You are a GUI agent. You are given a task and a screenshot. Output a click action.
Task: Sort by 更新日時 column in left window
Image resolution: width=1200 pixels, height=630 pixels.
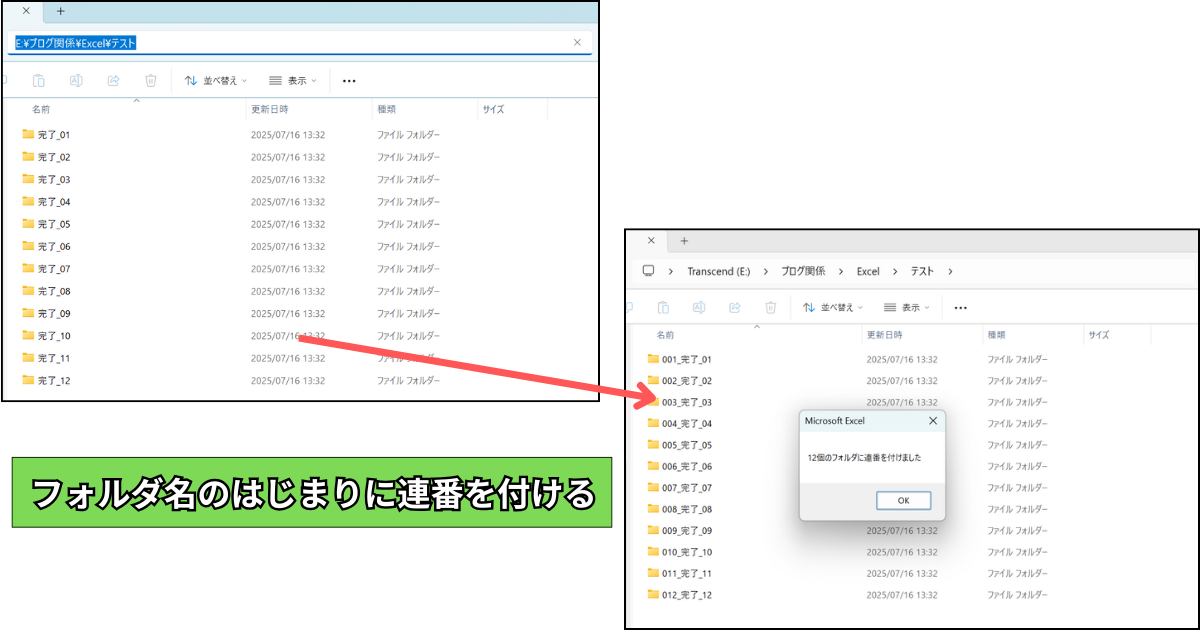(x=269, y=109)
